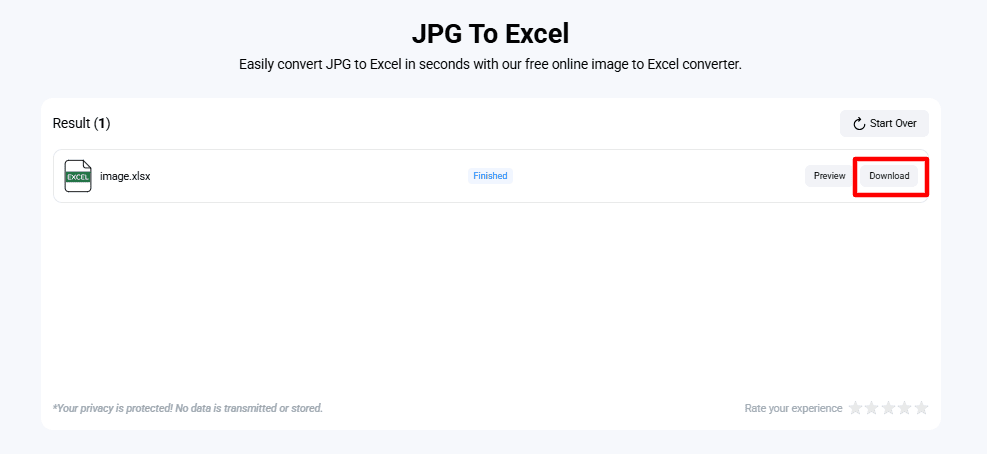
Task: Click the circular arrow Start Over icon
Action: point(859,124)
